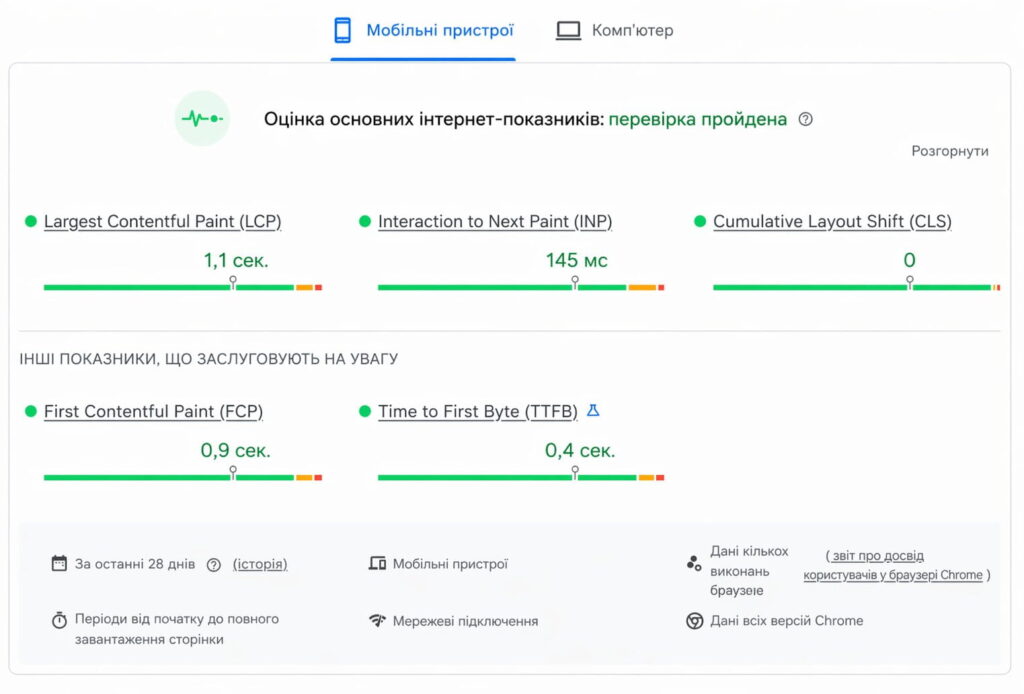Switch to the "Мобільні пристрої" tab
This screenshot has height=694, width=1024.
(x=423, y=30)
